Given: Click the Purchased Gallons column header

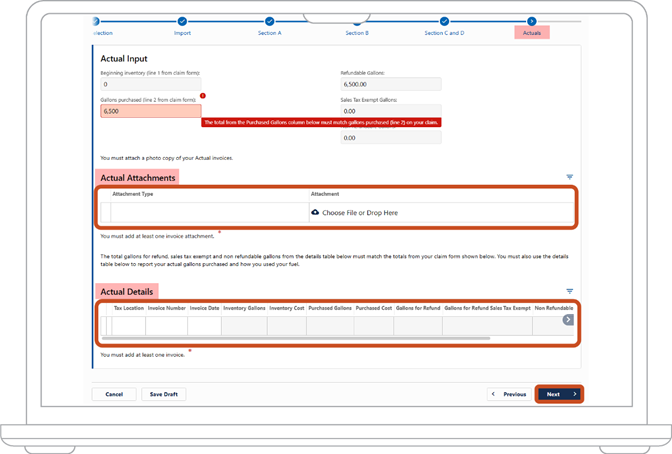Looking at the screenshot, I should click(x=330, y=308).
